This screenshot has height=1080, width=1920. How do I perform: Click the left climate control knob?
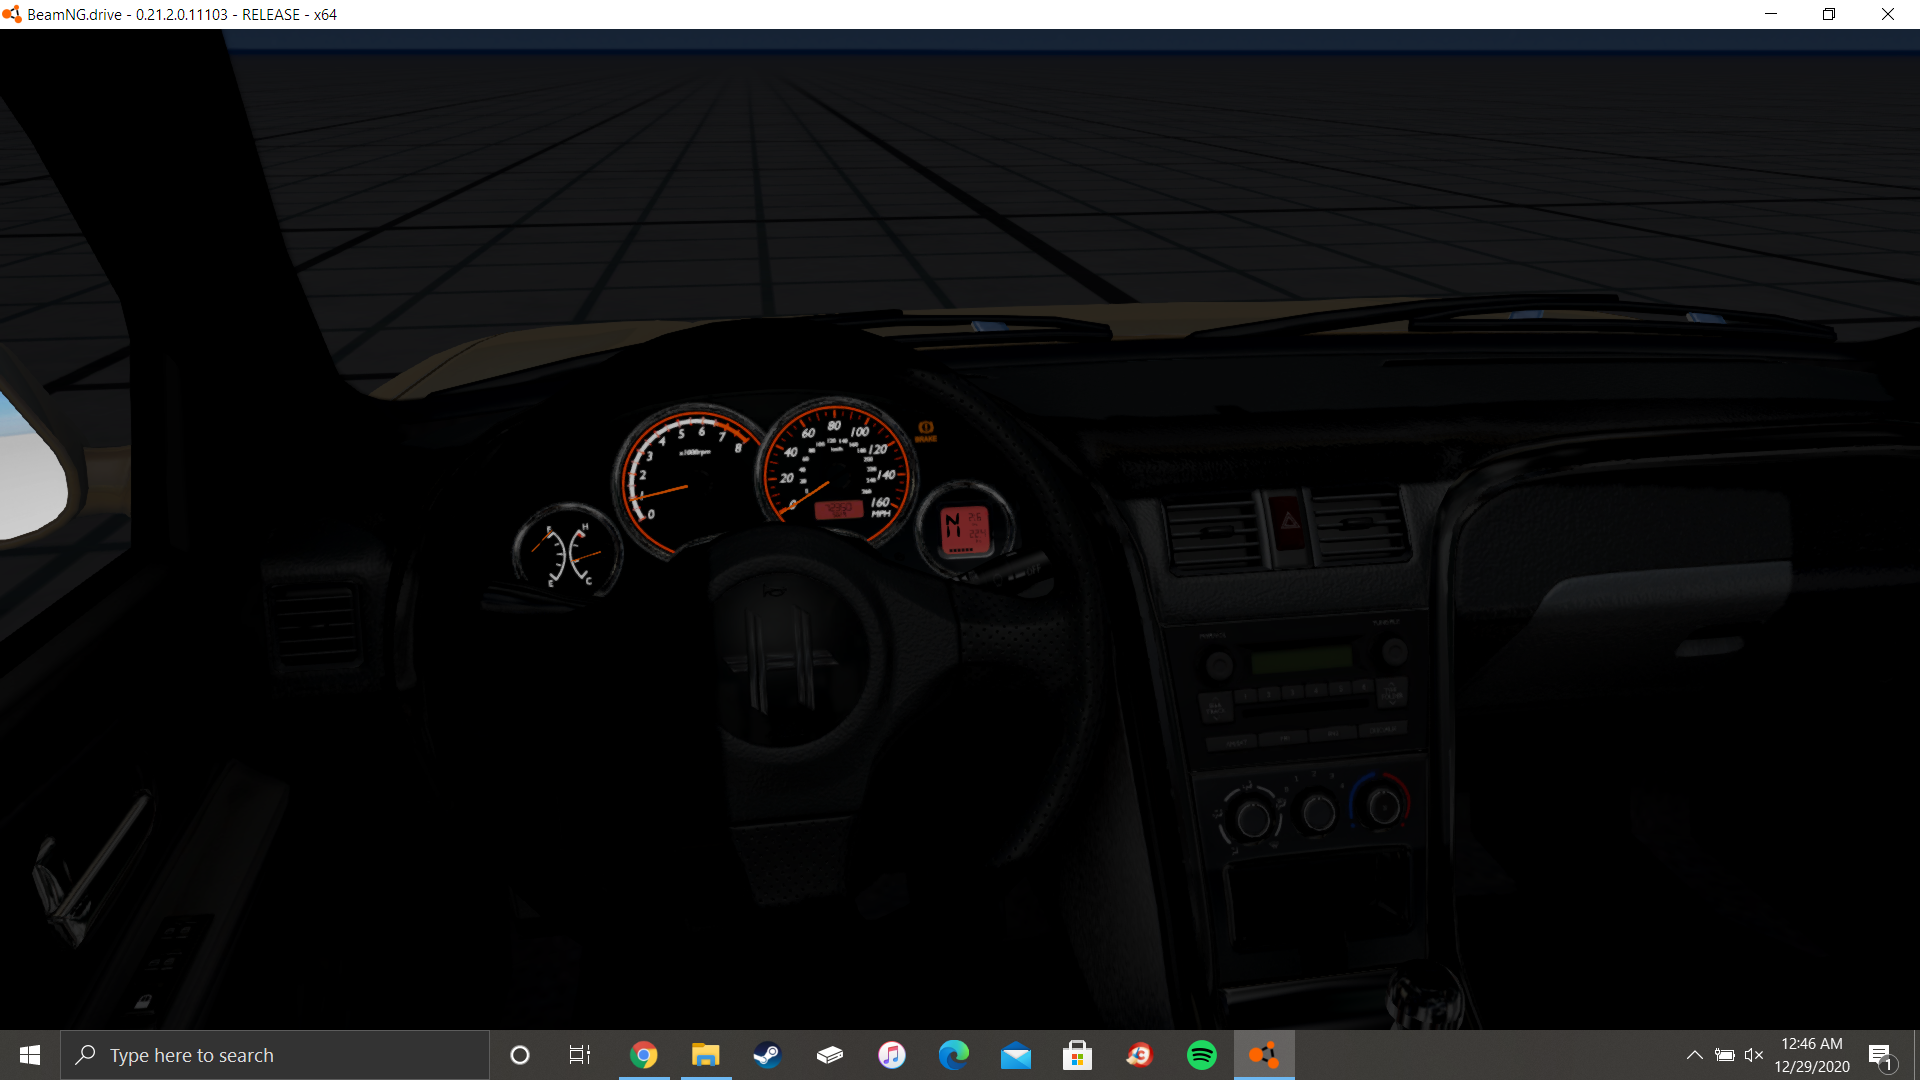tap(1251, 817)
